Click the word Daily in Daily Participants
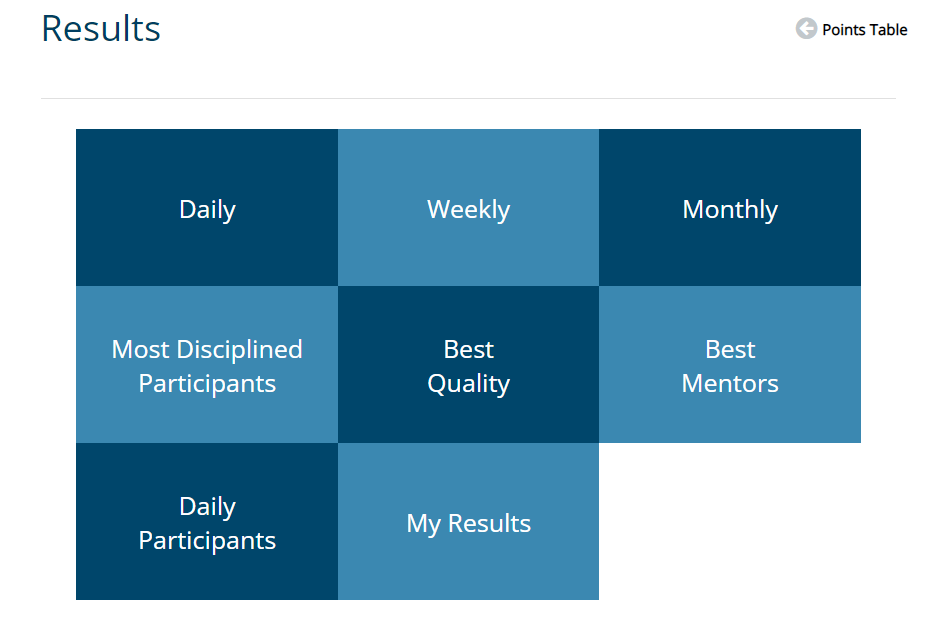This screenshot has width=939, height=617. (207, 507)
